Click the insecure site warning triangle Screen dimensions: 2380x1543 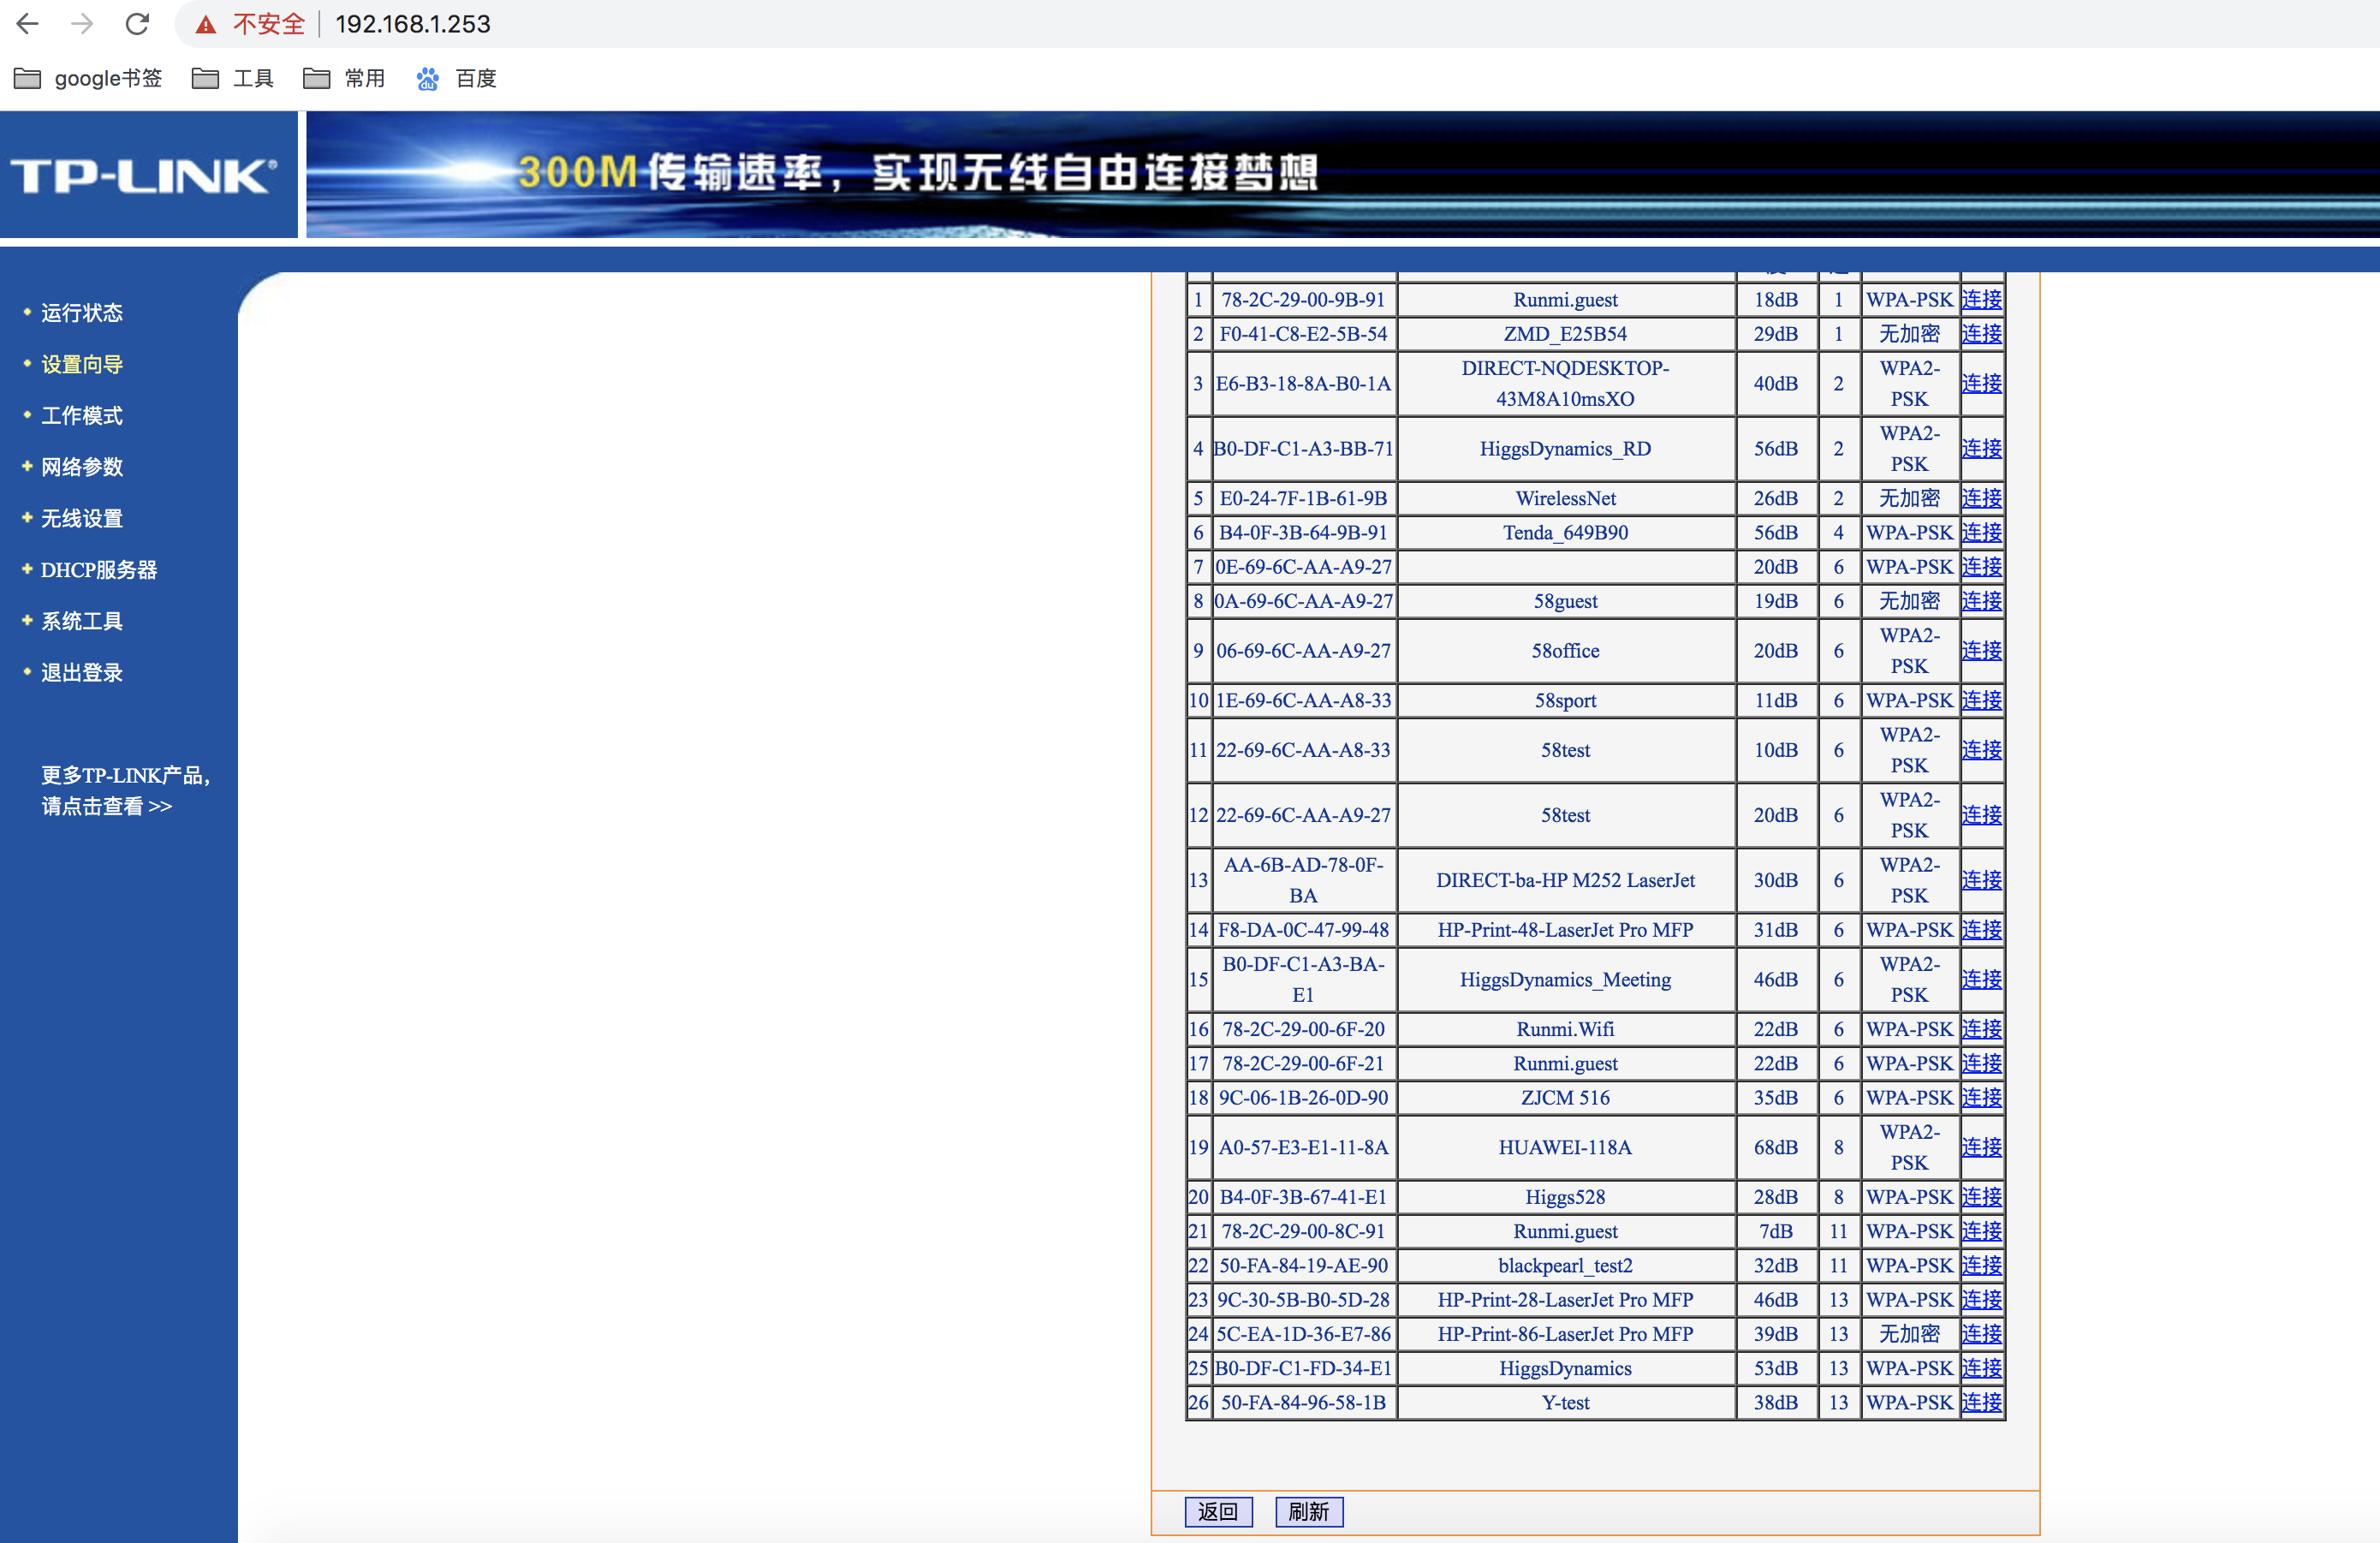point(206,25)
